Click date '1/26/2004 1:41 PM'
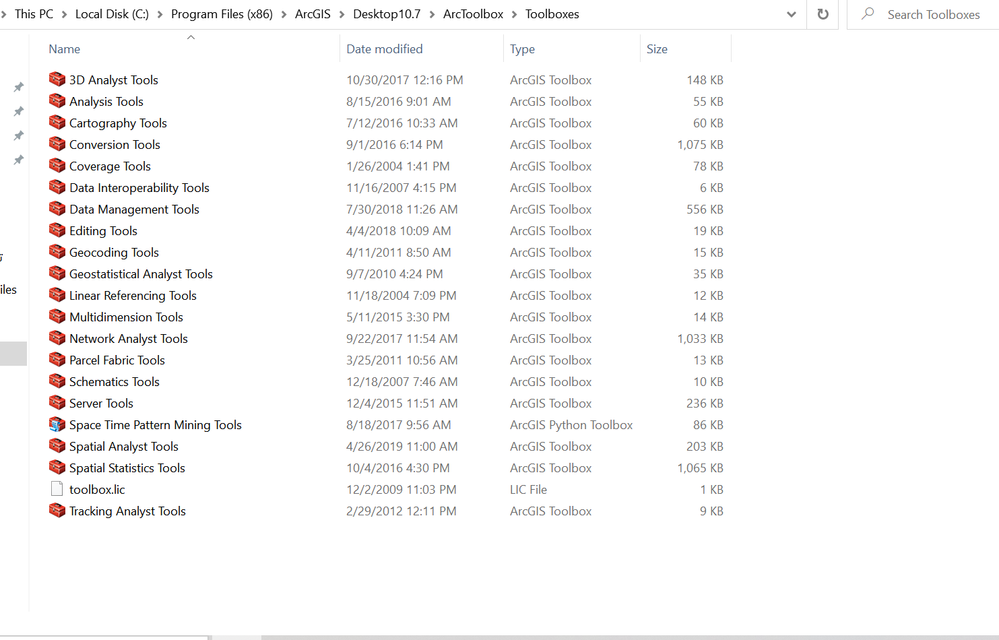Viewport: 999px width, 640px height. pos(398,166)
